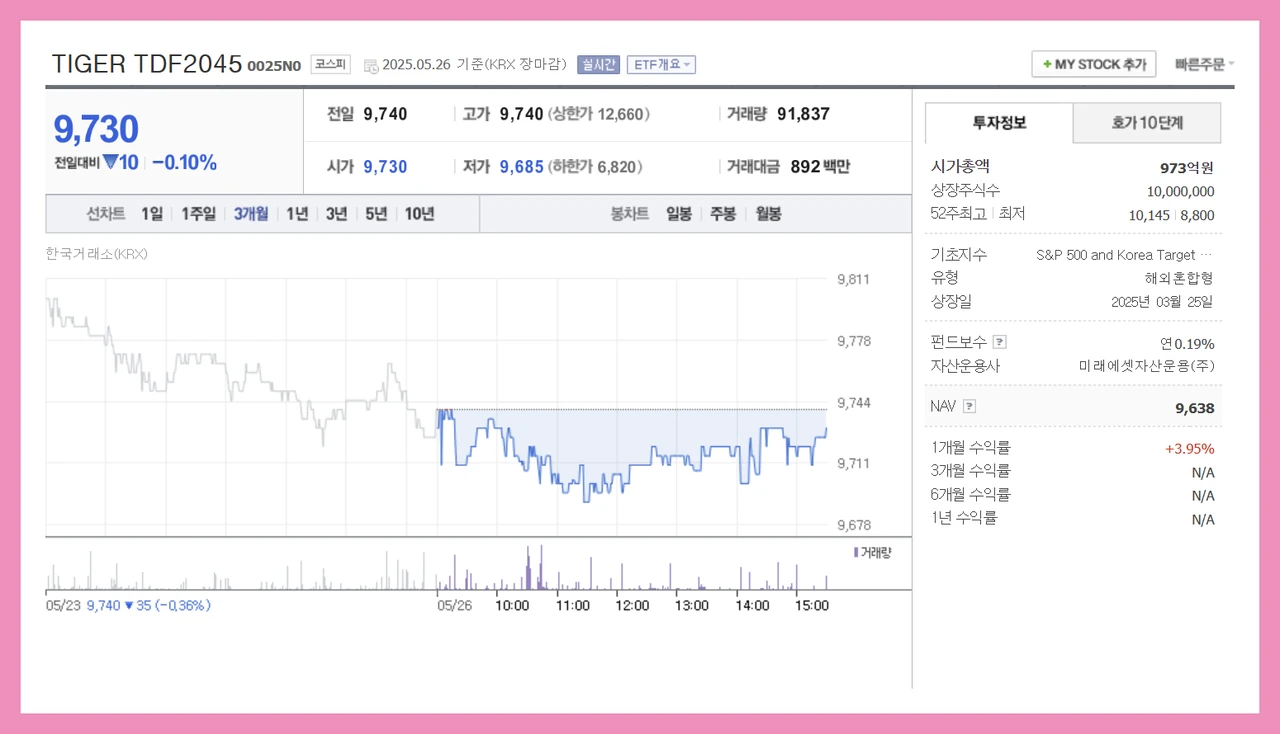Switch the candle chart to 주봉 weekly view
This screenshot has width=1280, height=734.
723,213
